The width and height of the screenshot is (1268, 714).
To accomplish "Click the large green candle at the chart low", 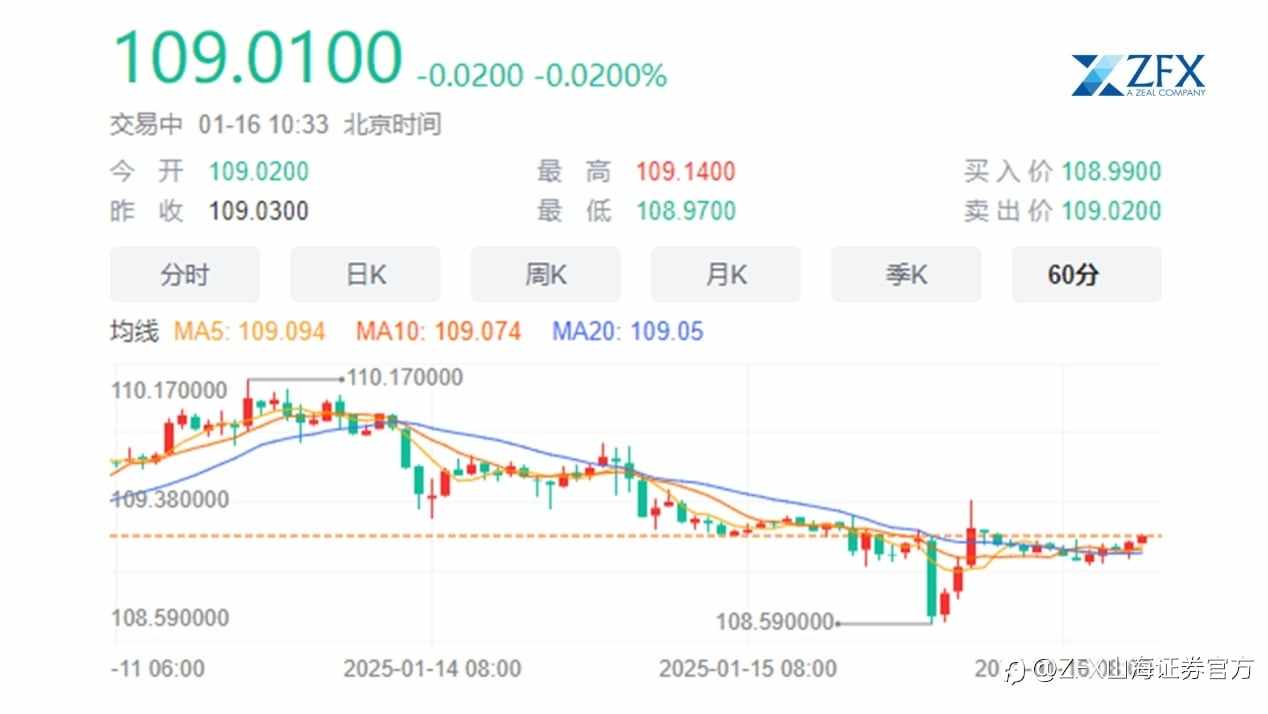I will pyautogui.click(x=932, y=578).
